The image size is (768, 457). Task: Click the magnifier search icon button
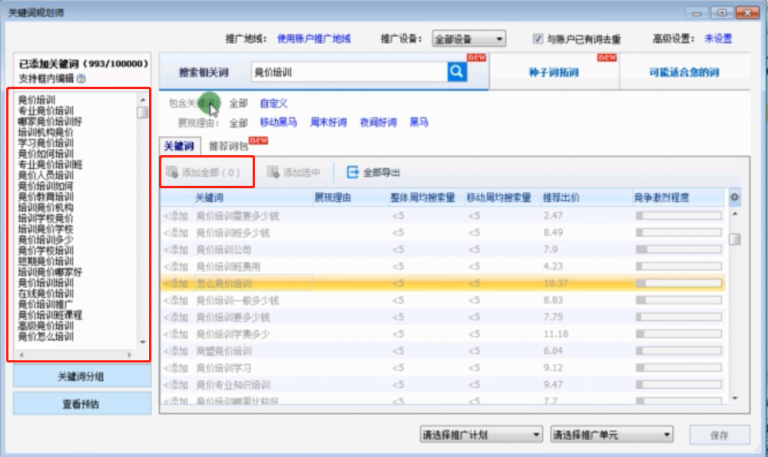click(456, 72)
